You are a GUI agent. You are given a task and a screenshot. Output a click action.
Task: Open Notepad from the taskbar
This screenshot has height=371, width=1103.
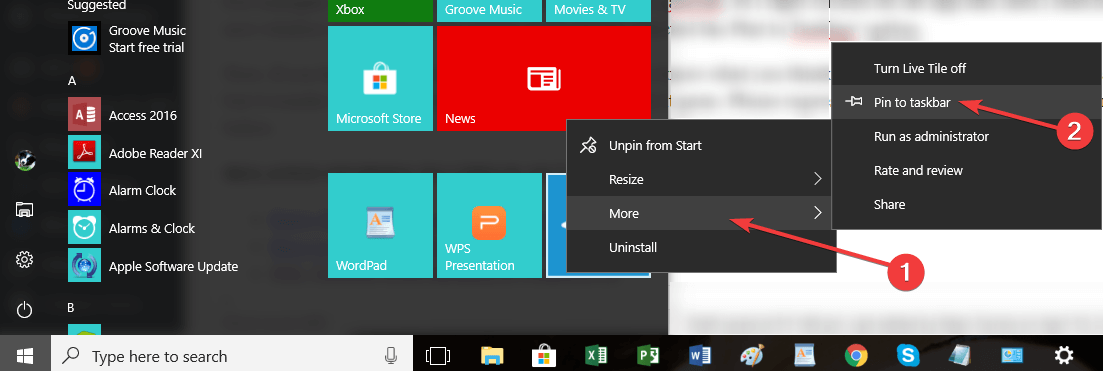pos(959,356)
